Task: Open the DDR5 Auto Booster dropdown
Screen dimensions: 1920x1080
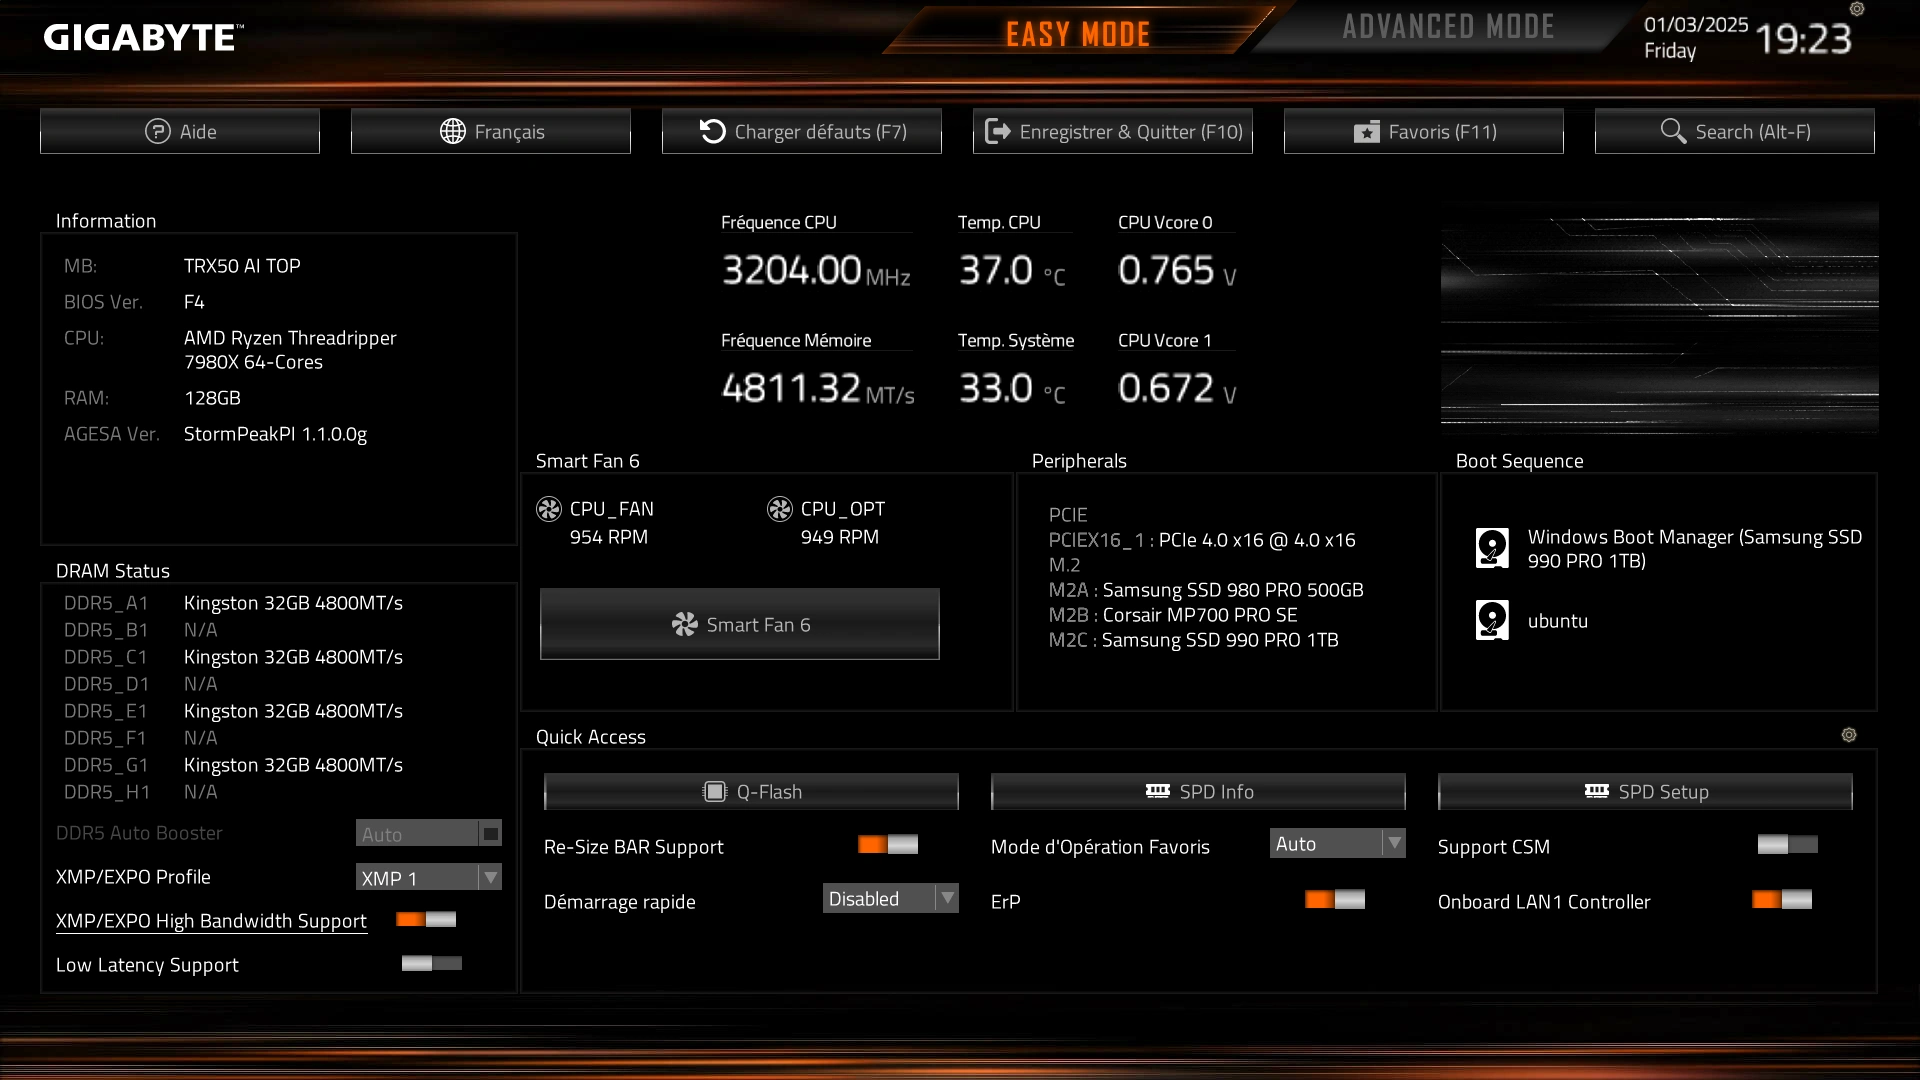Action: tap(428, 833)
